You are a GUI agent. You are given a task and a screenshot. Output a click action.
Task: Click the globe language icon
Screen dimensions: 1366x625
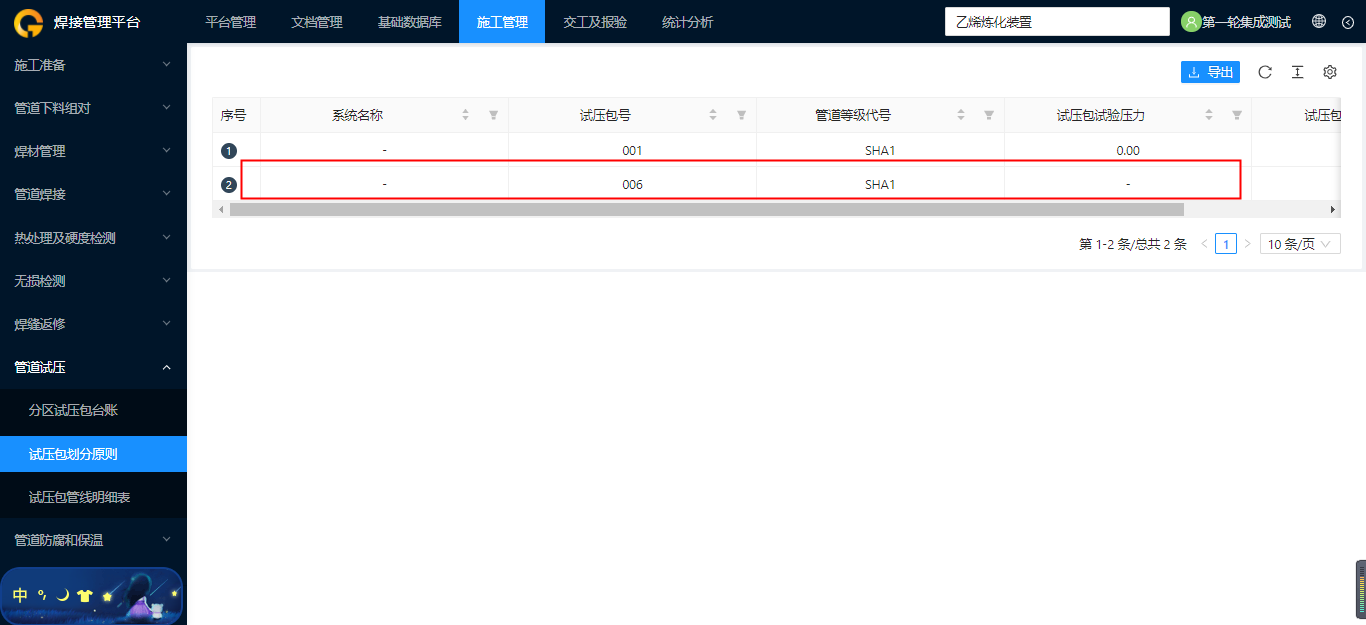[x=1319, y=21]
